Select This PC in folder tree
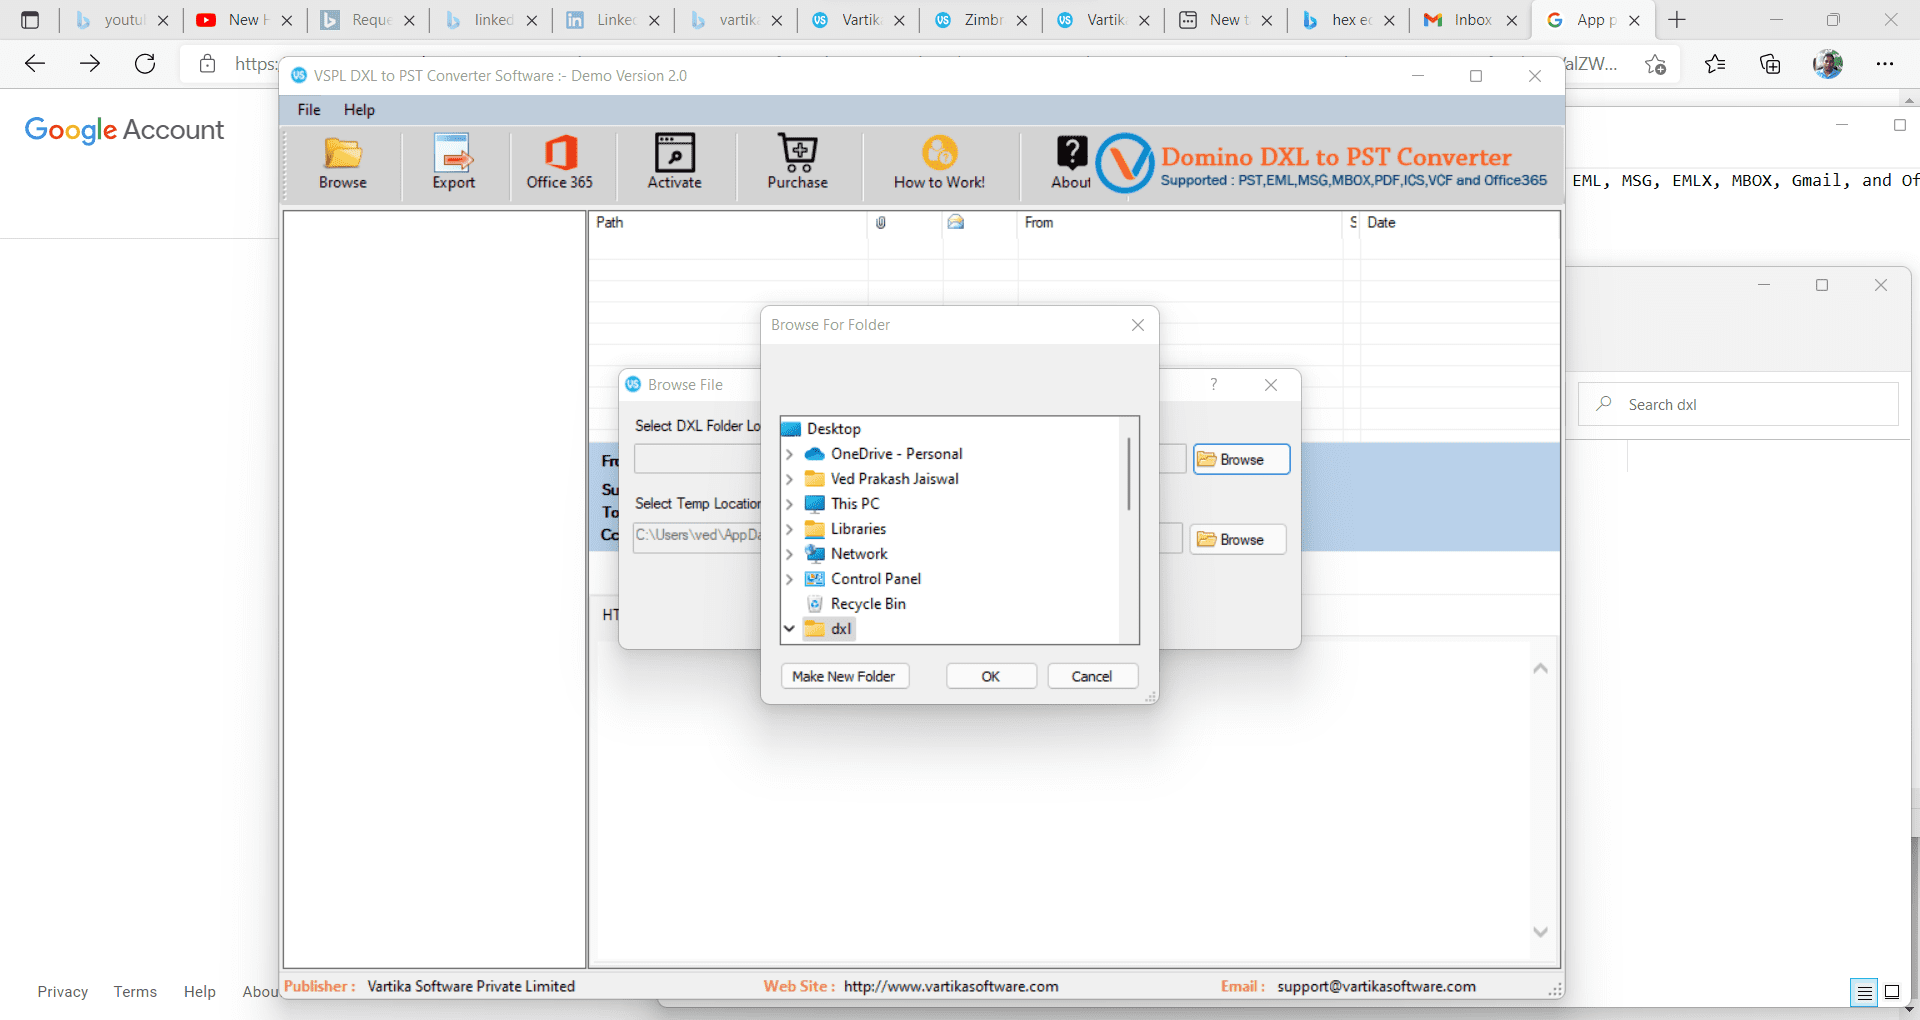Image resolution: width=1920 pixels, height=1020 pixels. coord(855,504)
